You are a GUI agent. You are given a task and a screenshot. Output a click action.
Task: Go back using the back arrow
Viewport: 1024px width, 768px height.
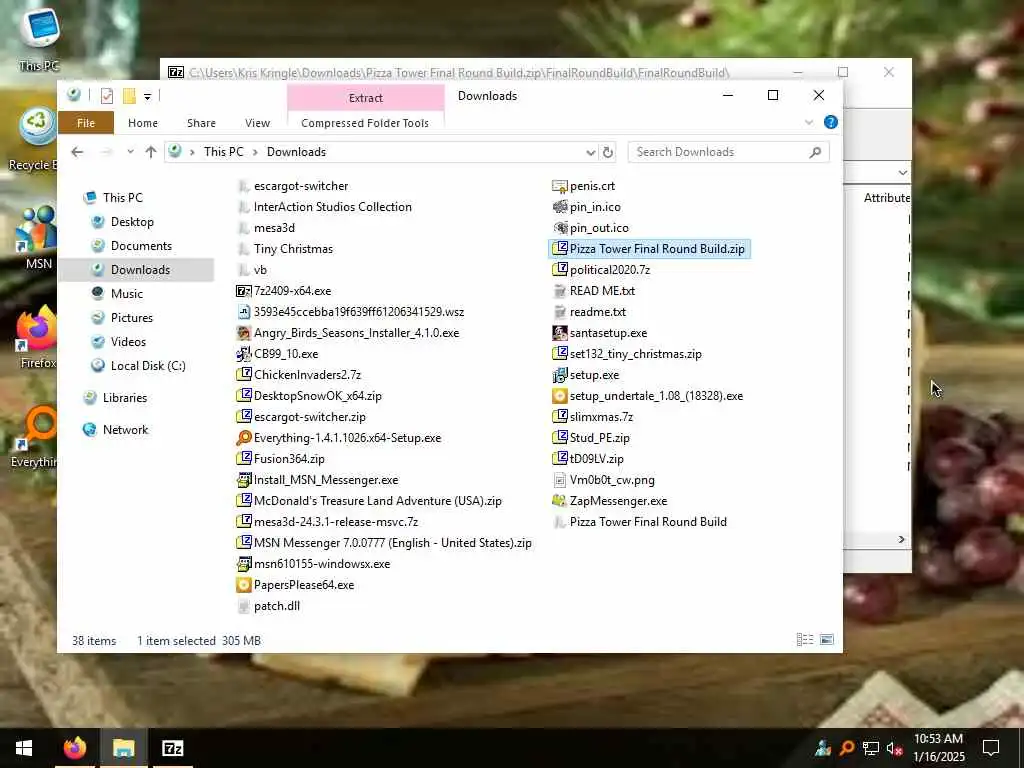click(x=77, y=152)
